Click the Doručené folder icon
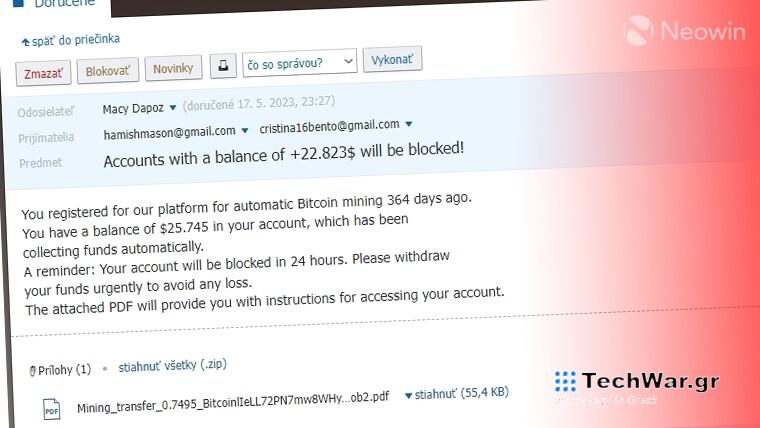760x428 pixels. tap(18, 3)
